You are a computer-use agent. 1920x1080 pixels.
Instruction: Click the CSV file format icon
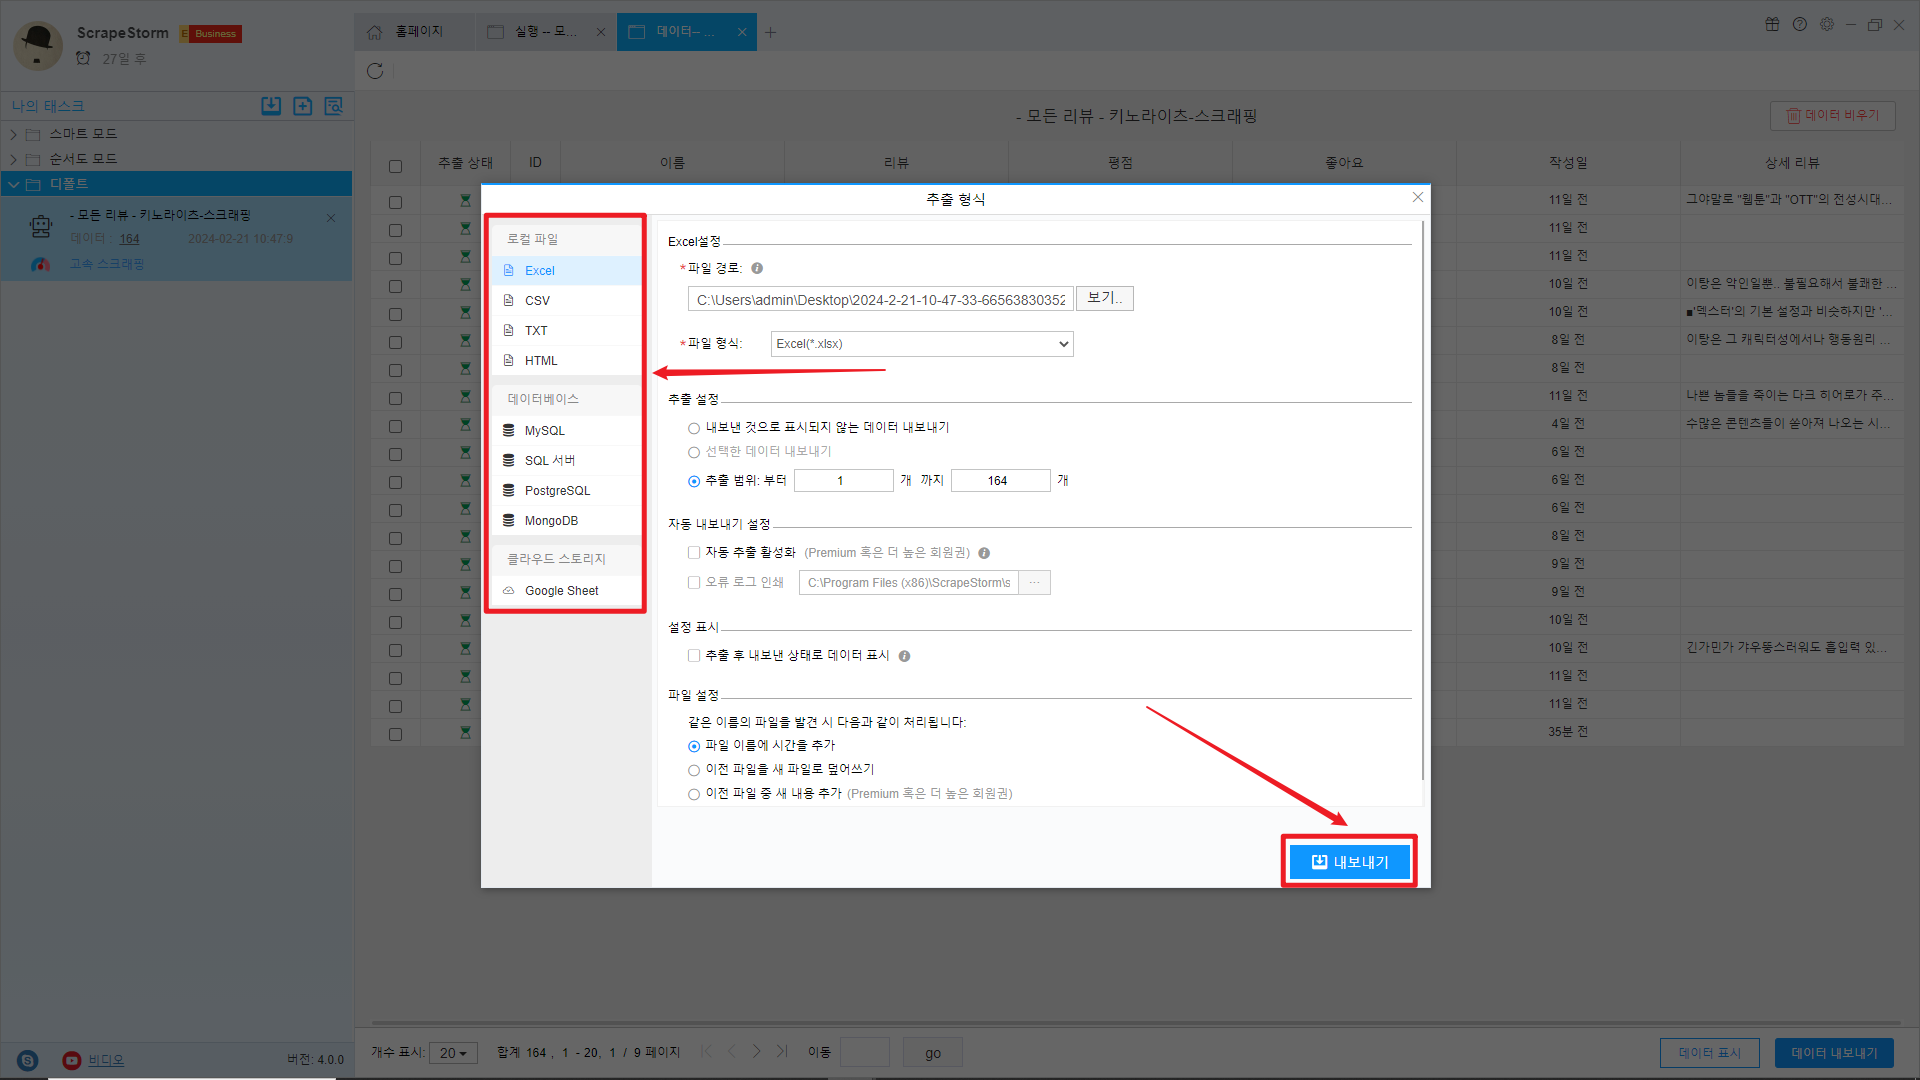[x=509, y=300]
